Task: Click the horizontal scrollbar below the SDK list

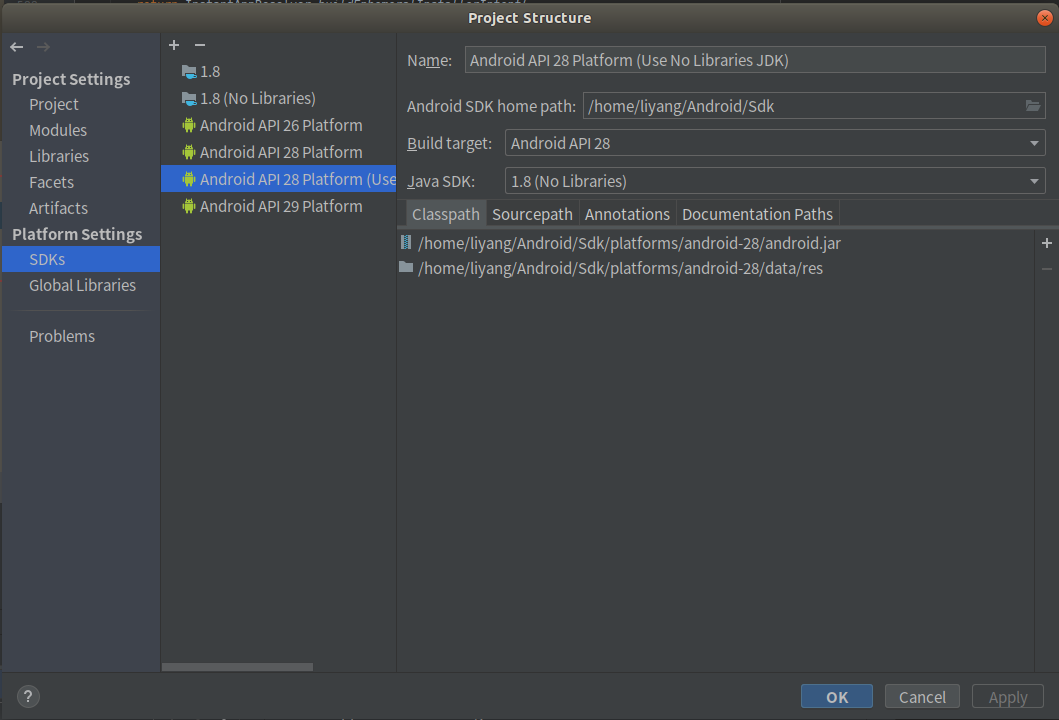Action: (237, 666)
